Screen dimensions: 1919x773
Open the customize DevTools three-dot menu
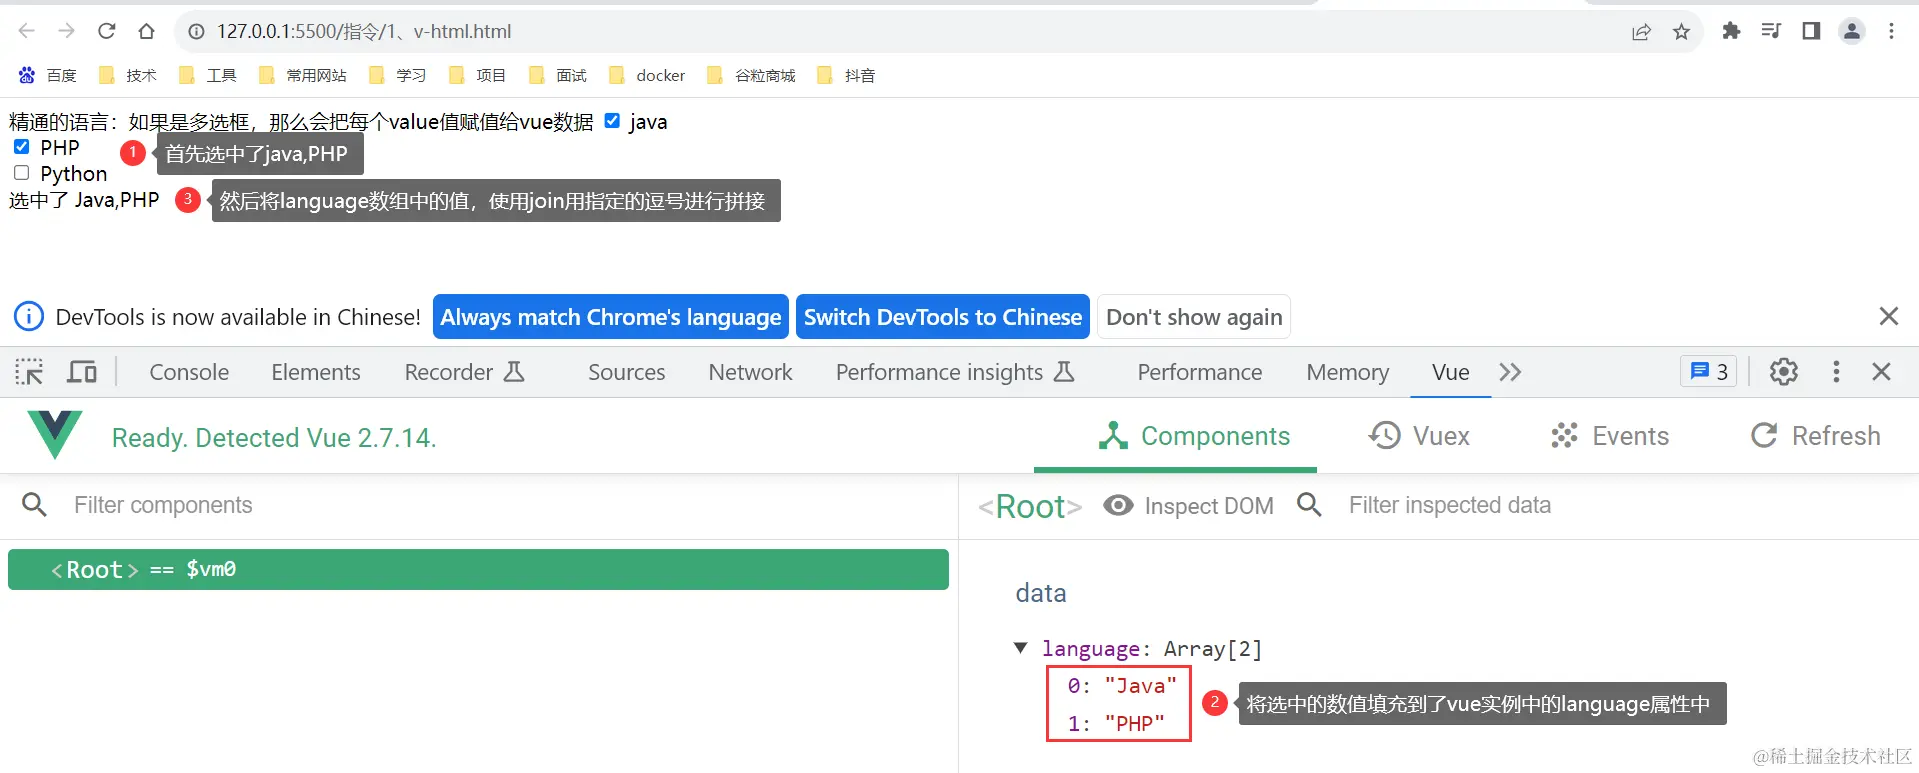(1835, 372)
